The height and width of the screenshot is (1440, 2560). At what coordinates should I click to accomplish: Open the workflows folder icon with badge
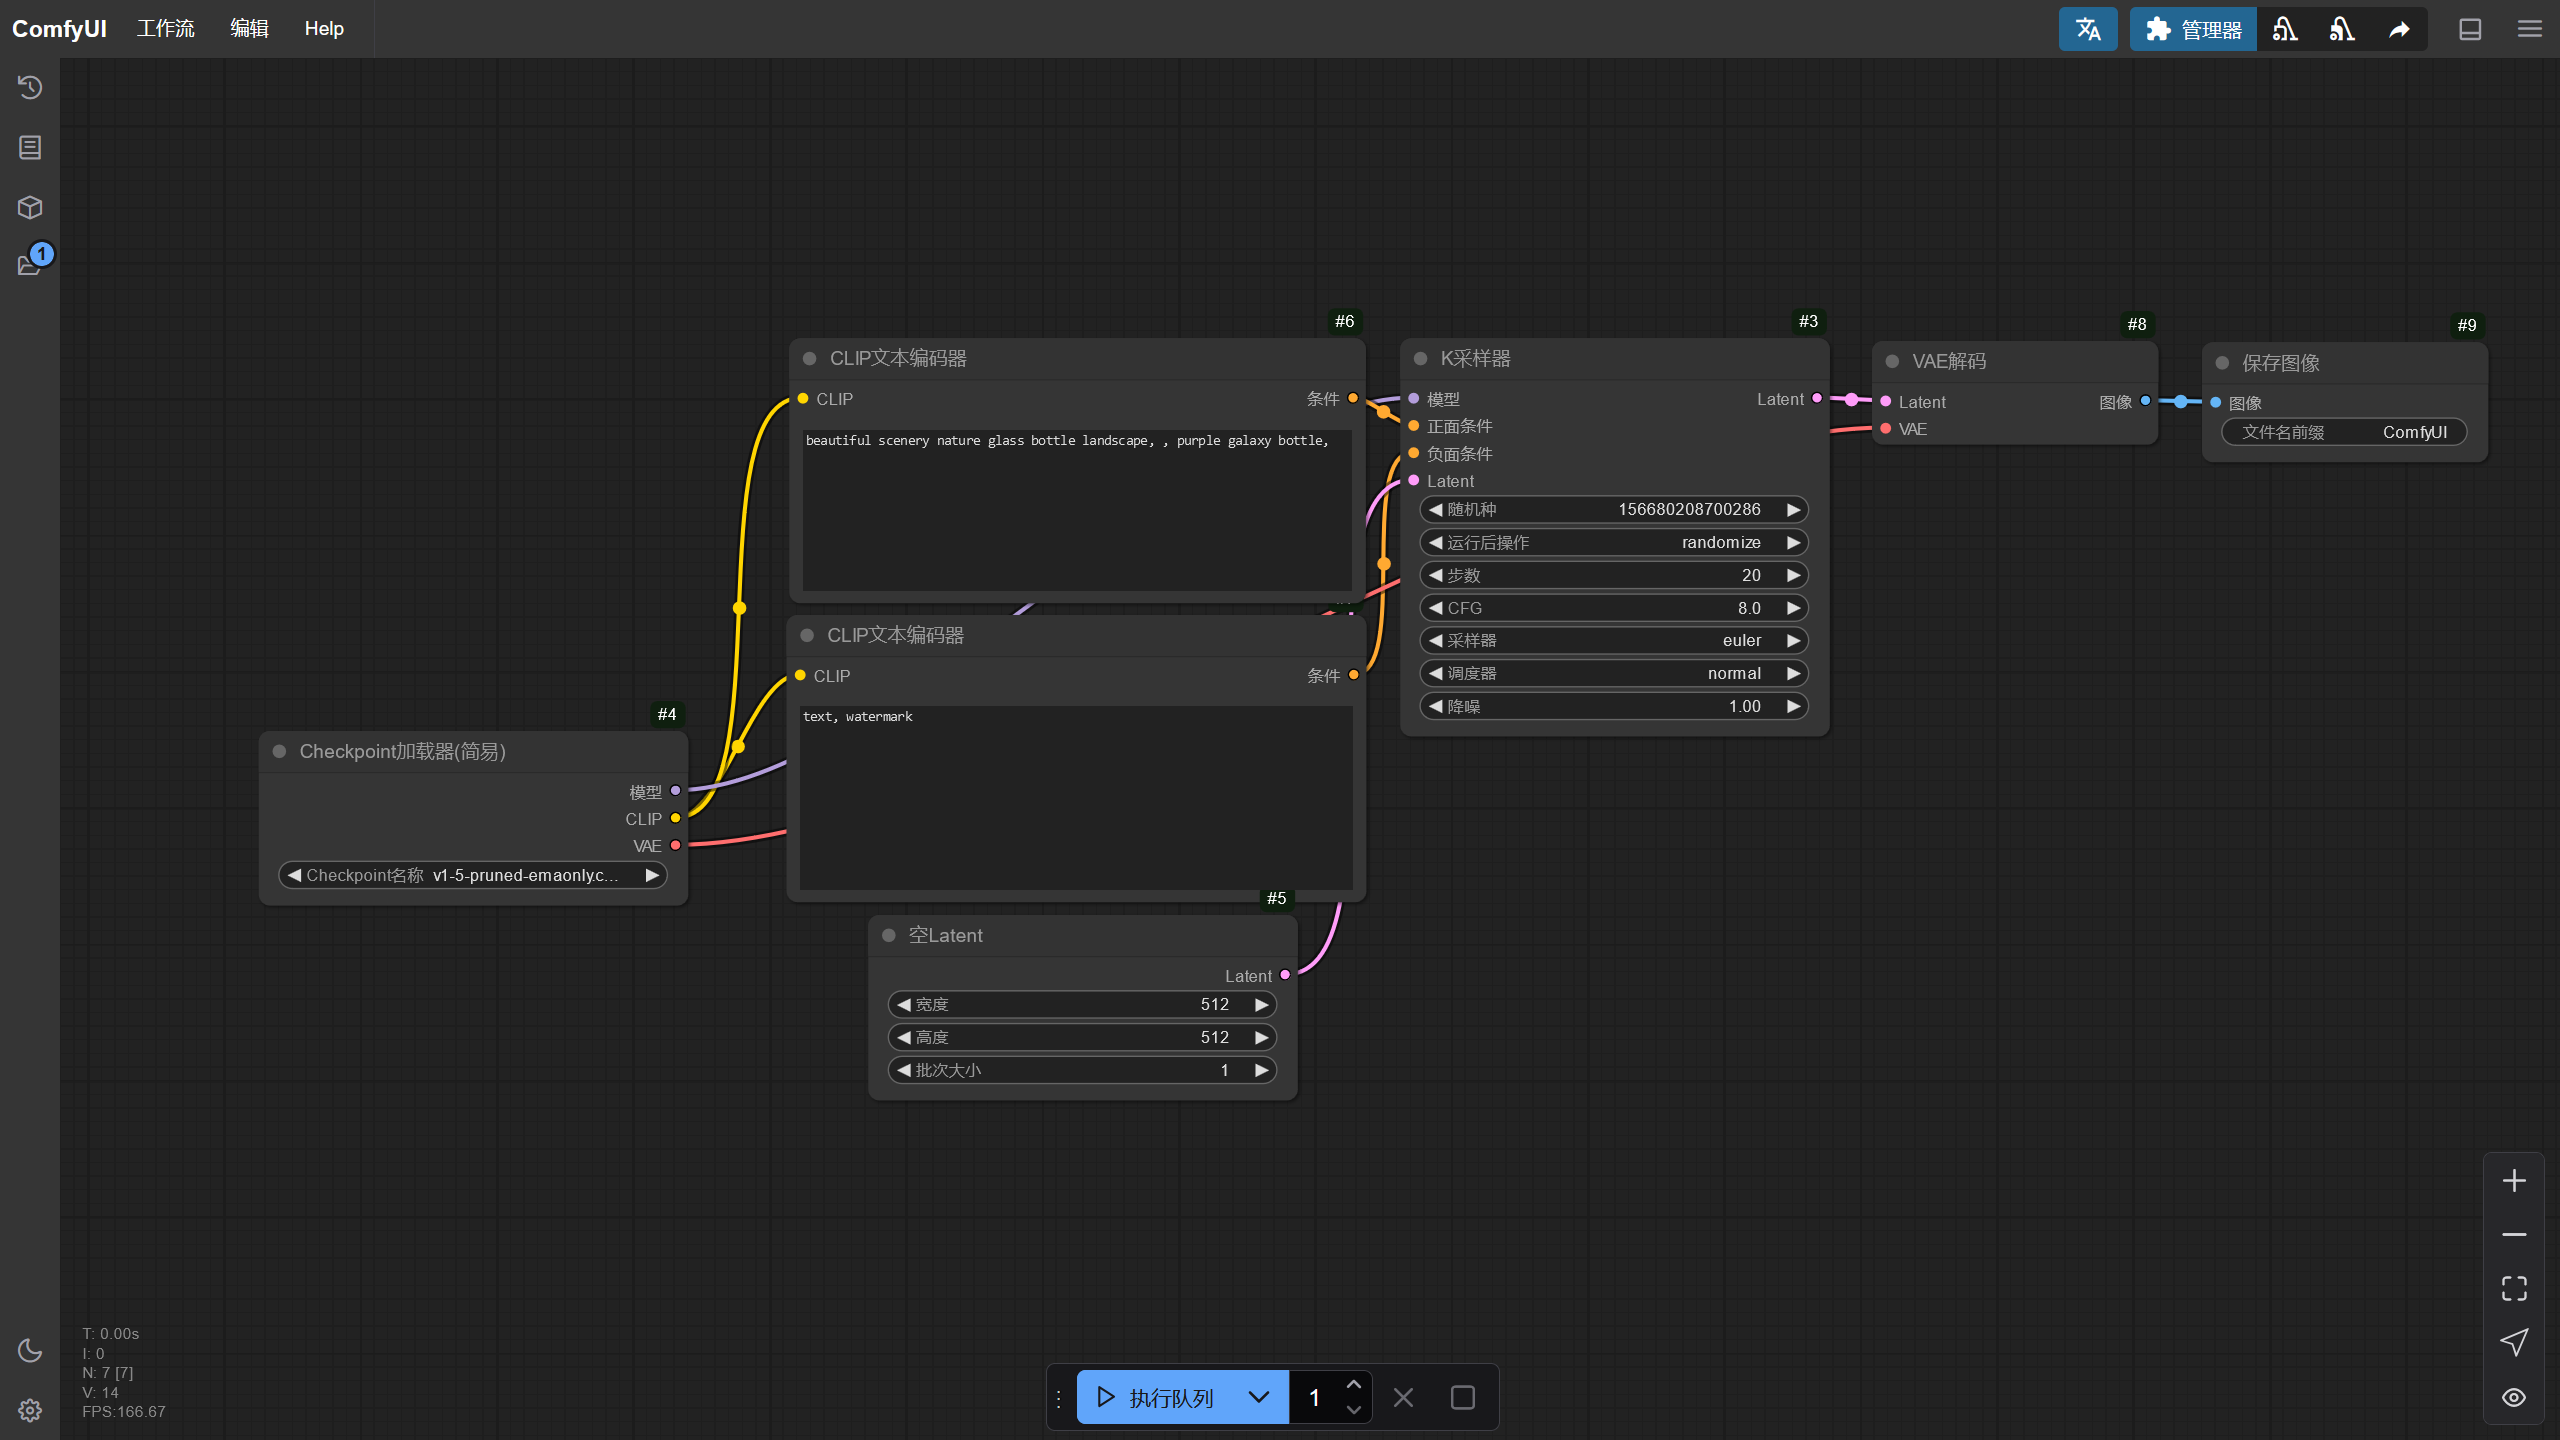coord(30,264)
